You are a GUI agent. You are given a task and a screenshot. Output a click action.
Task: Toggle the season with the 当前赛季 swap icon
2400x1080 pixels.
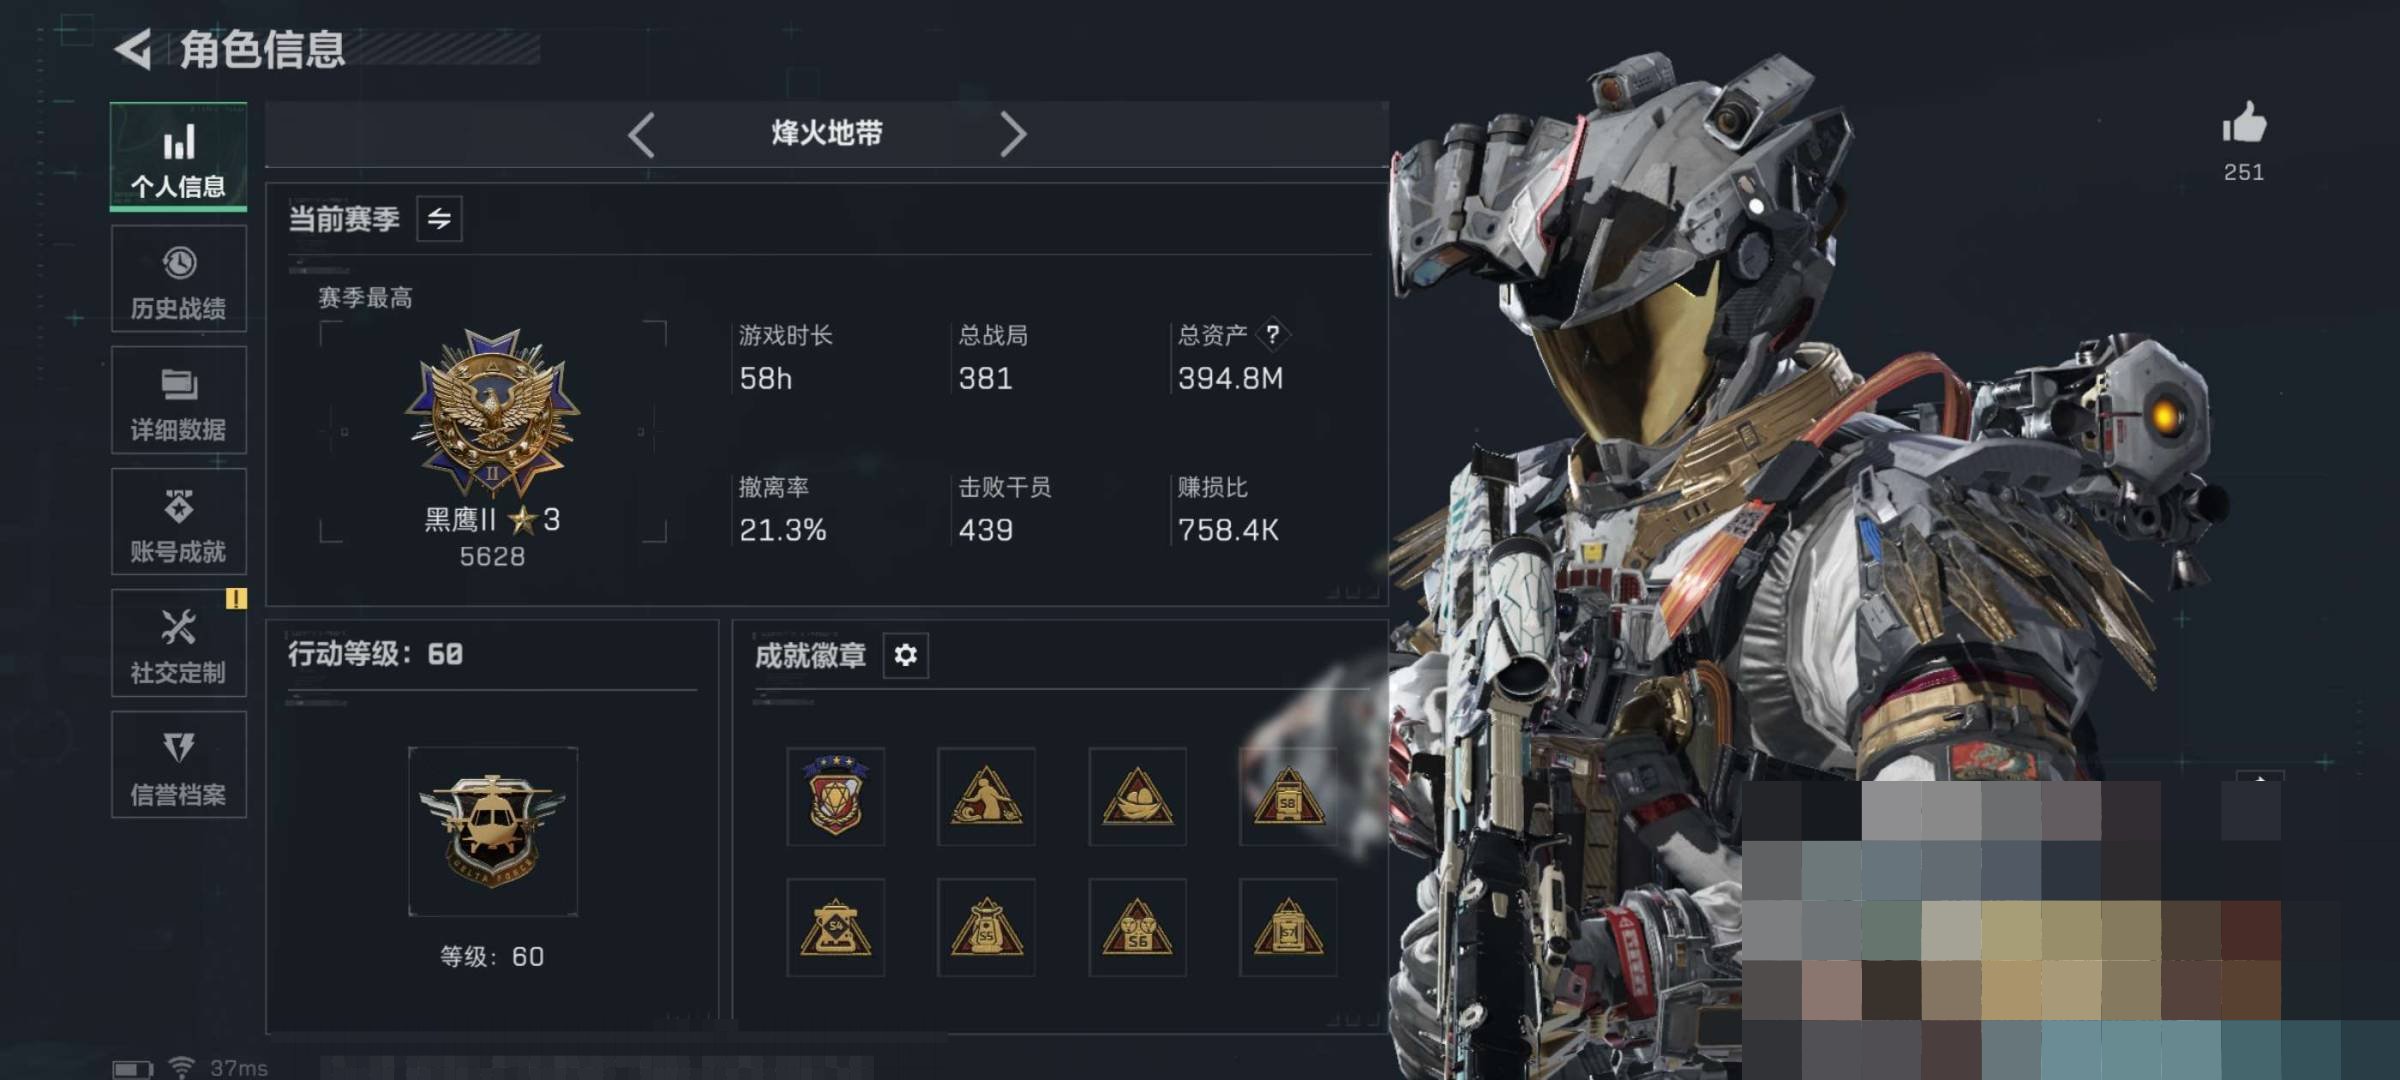(x=439, y=218)
